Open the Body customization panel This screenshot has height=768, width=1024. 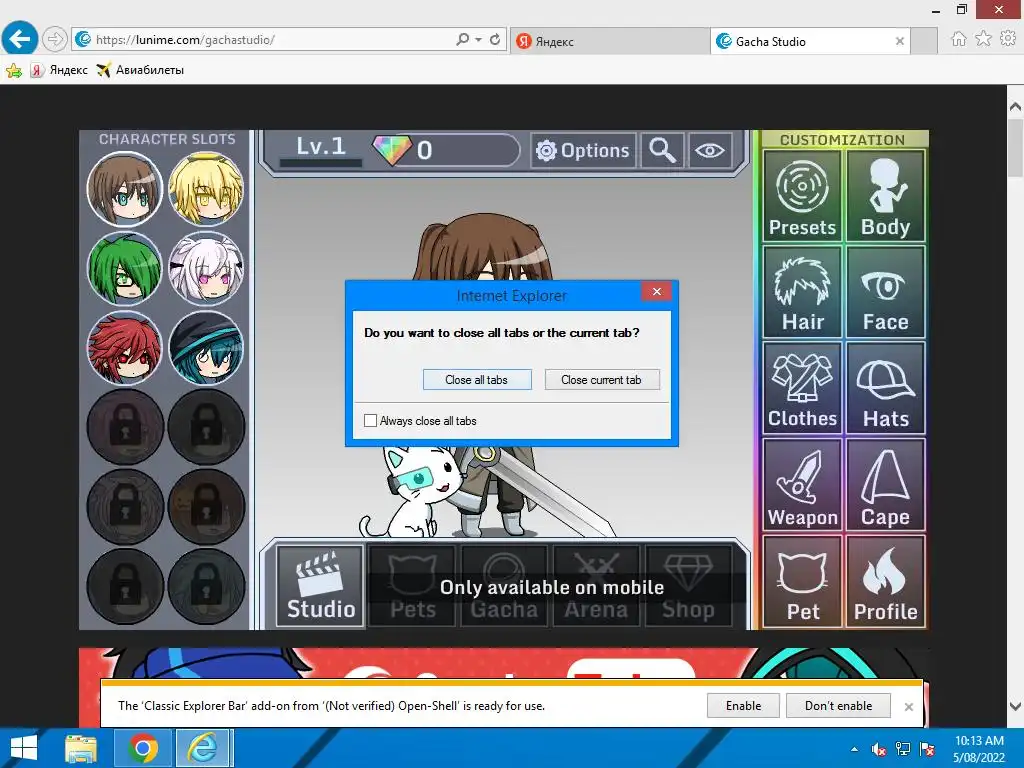click(x=886, y=197)
